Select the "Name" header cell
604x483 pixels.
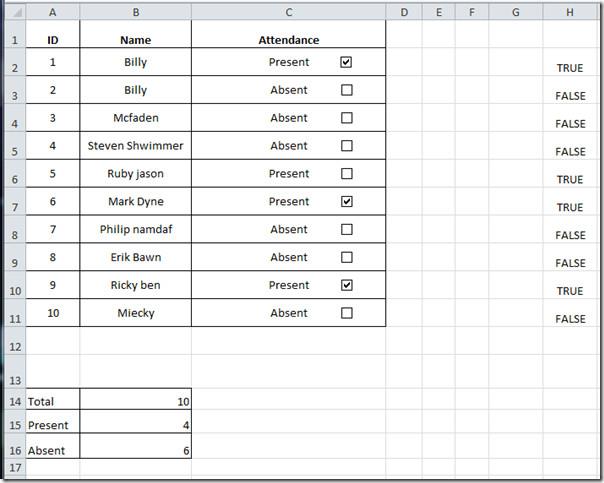point(135,40)
